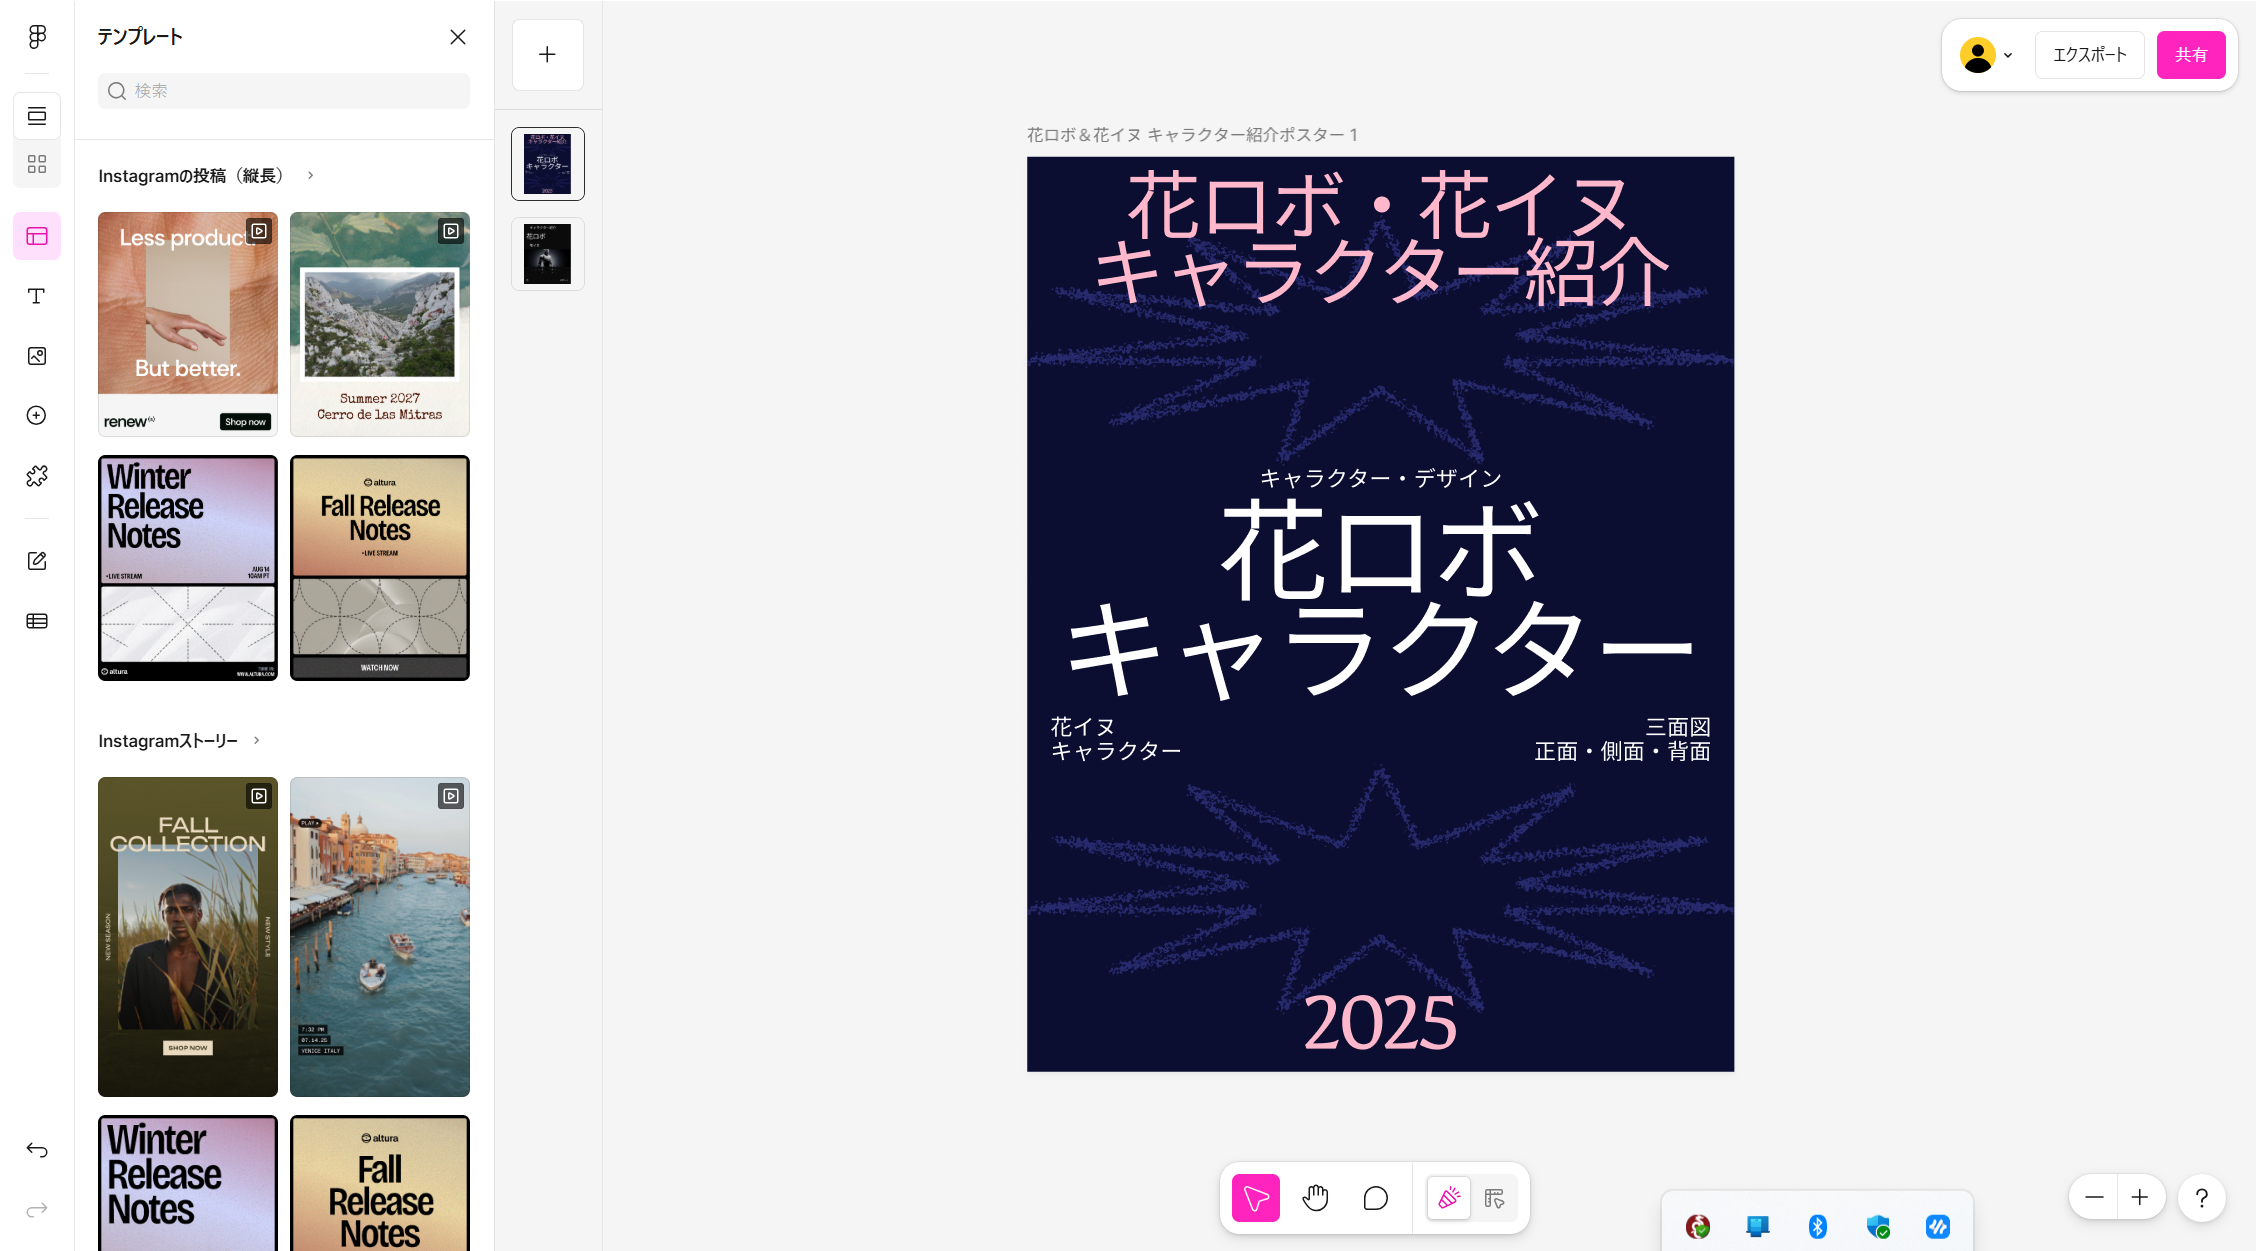Select the second page thumbnail
This screenshot has height=1251, width=2256.
tap(548, 254)
